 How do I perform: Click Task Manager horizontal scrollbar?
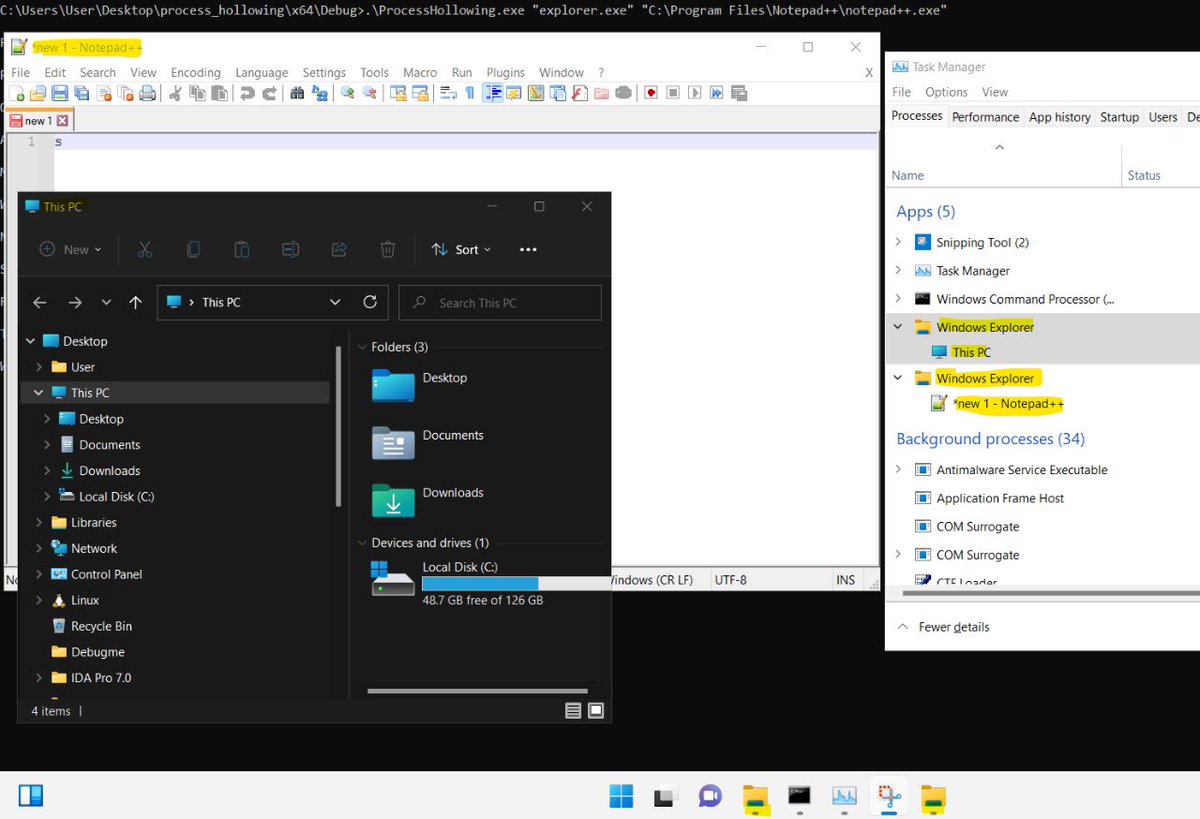[1050, 593]
